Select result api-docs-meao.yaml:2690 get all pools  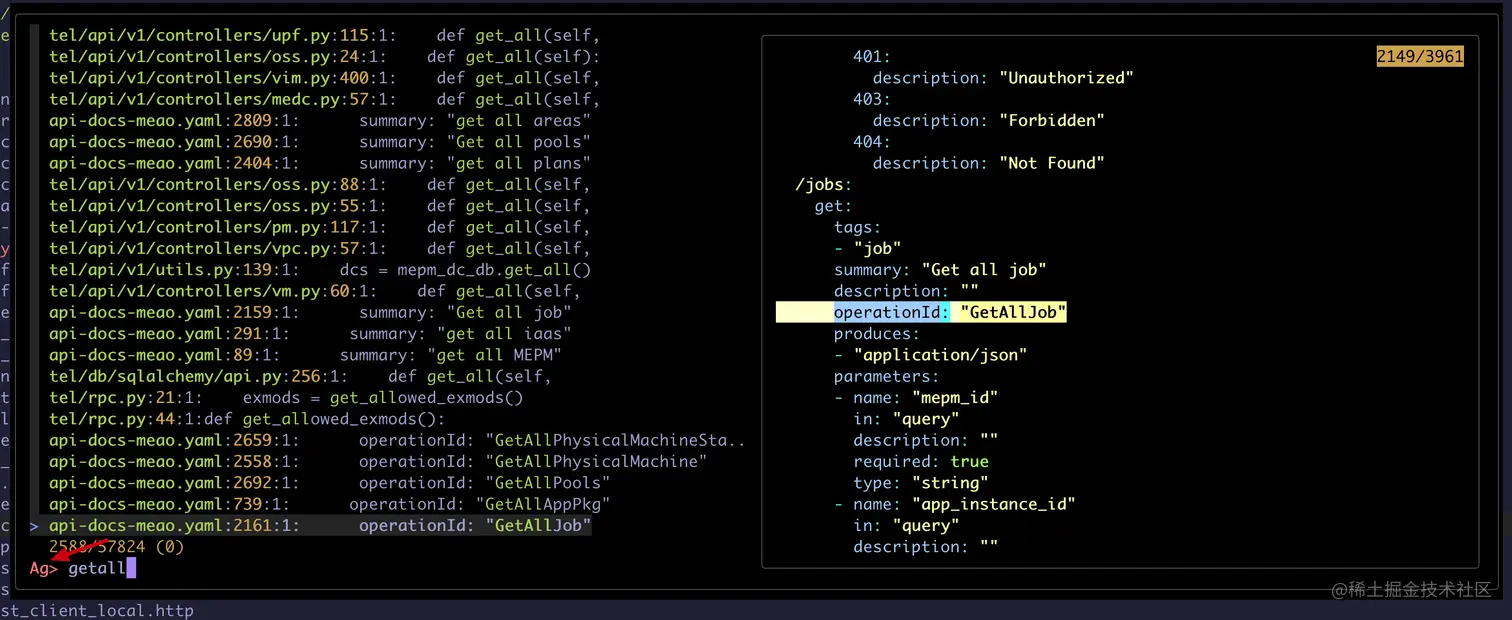coord(320,142)
